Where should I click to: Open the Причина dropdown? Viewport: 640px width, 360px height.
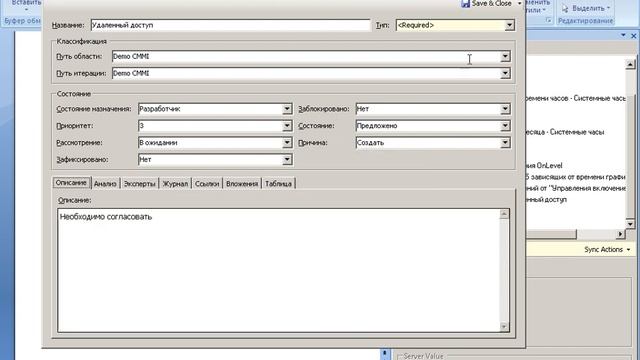click(505, 142)
